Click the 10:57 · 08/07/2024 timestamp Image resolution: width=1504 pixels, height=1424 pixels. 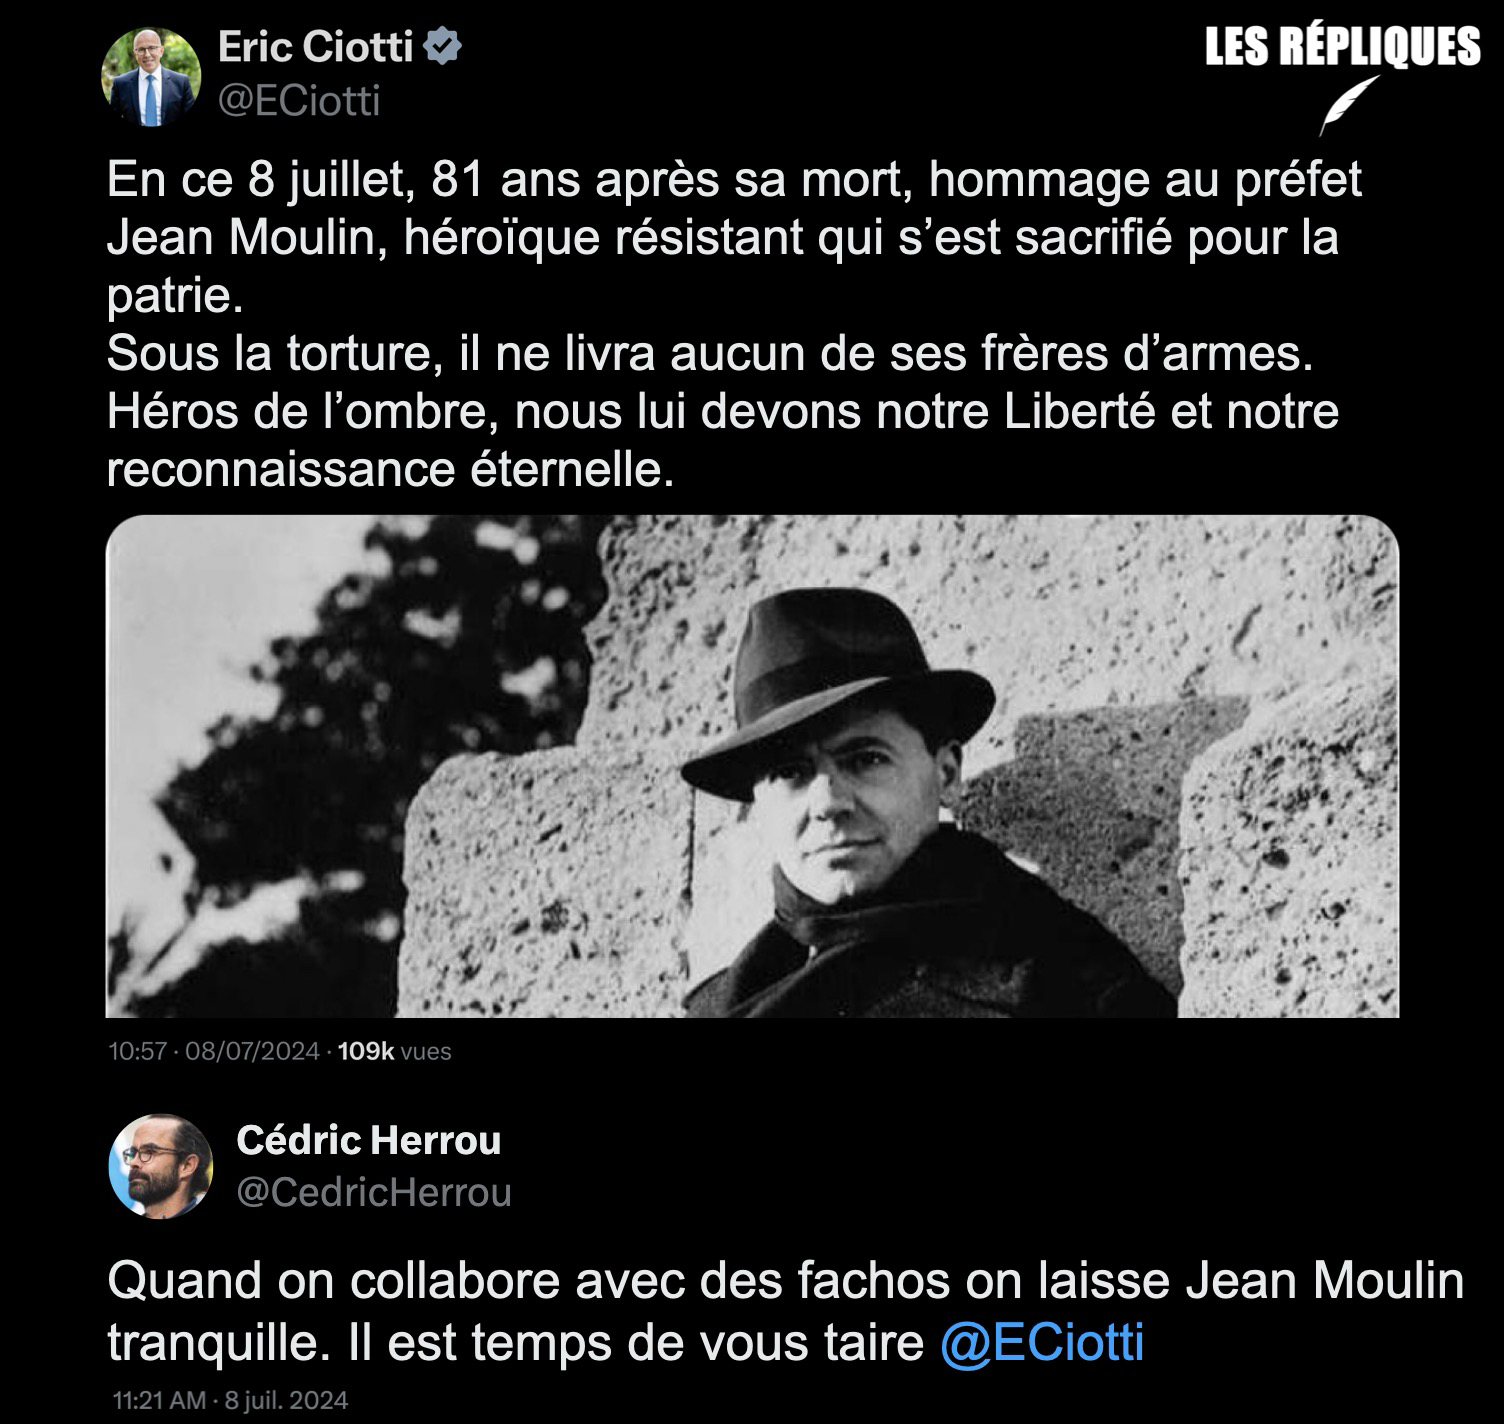point(213,1051)
